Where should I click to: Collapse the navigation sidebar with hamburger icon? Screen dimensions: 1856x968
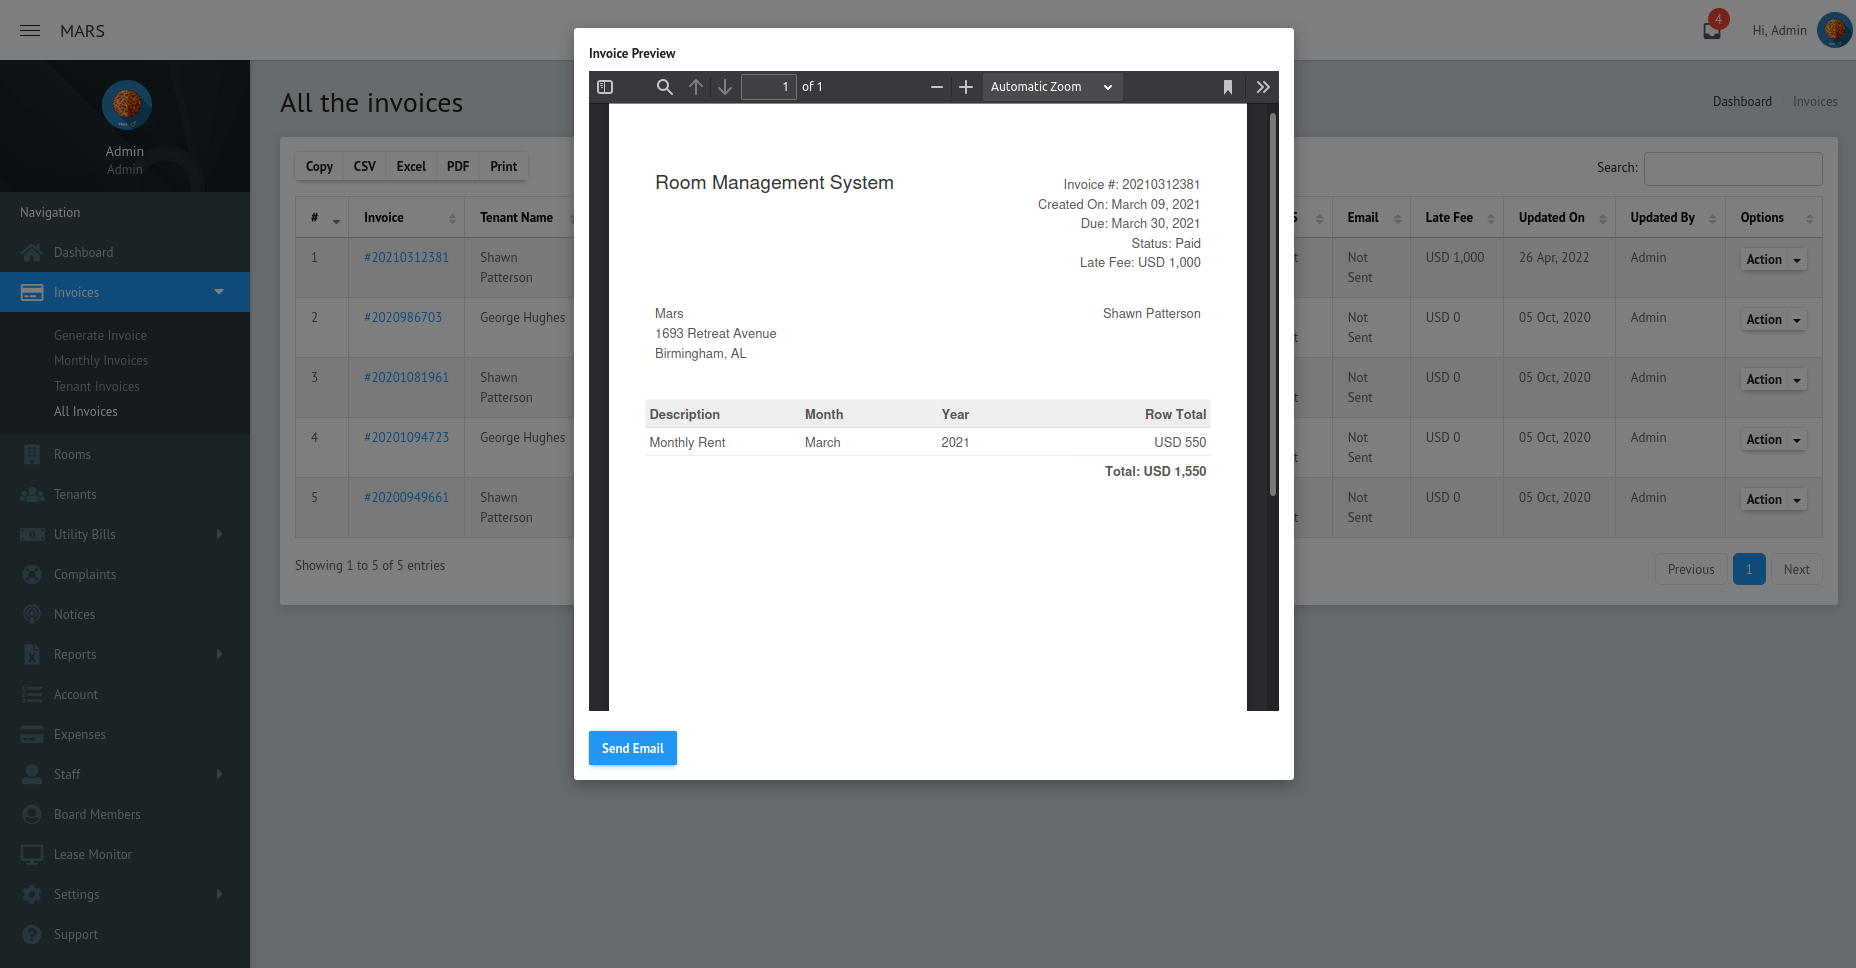point(29,29)
